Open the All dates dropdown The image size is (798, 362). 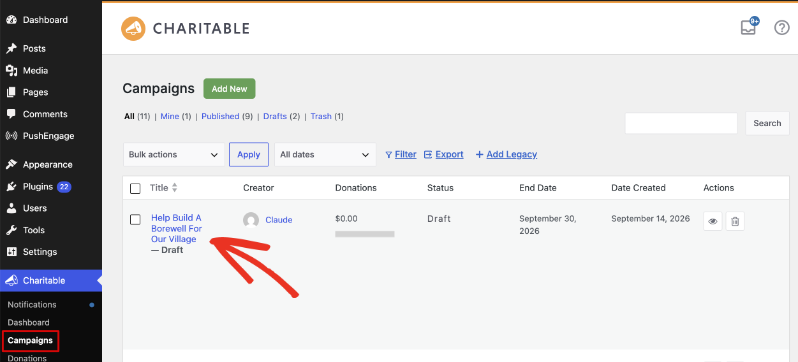[325, 154]
